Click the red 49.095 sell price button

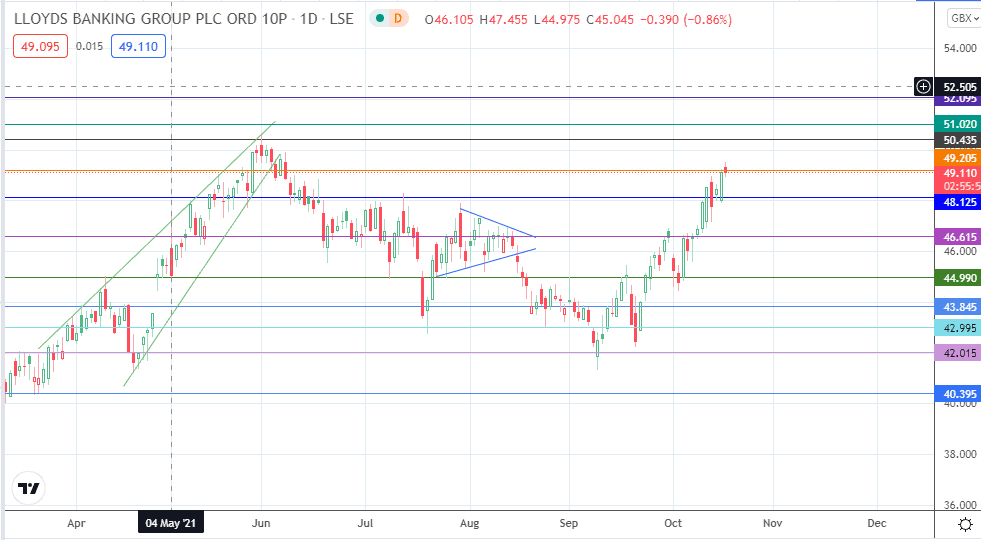pos(40,46)
